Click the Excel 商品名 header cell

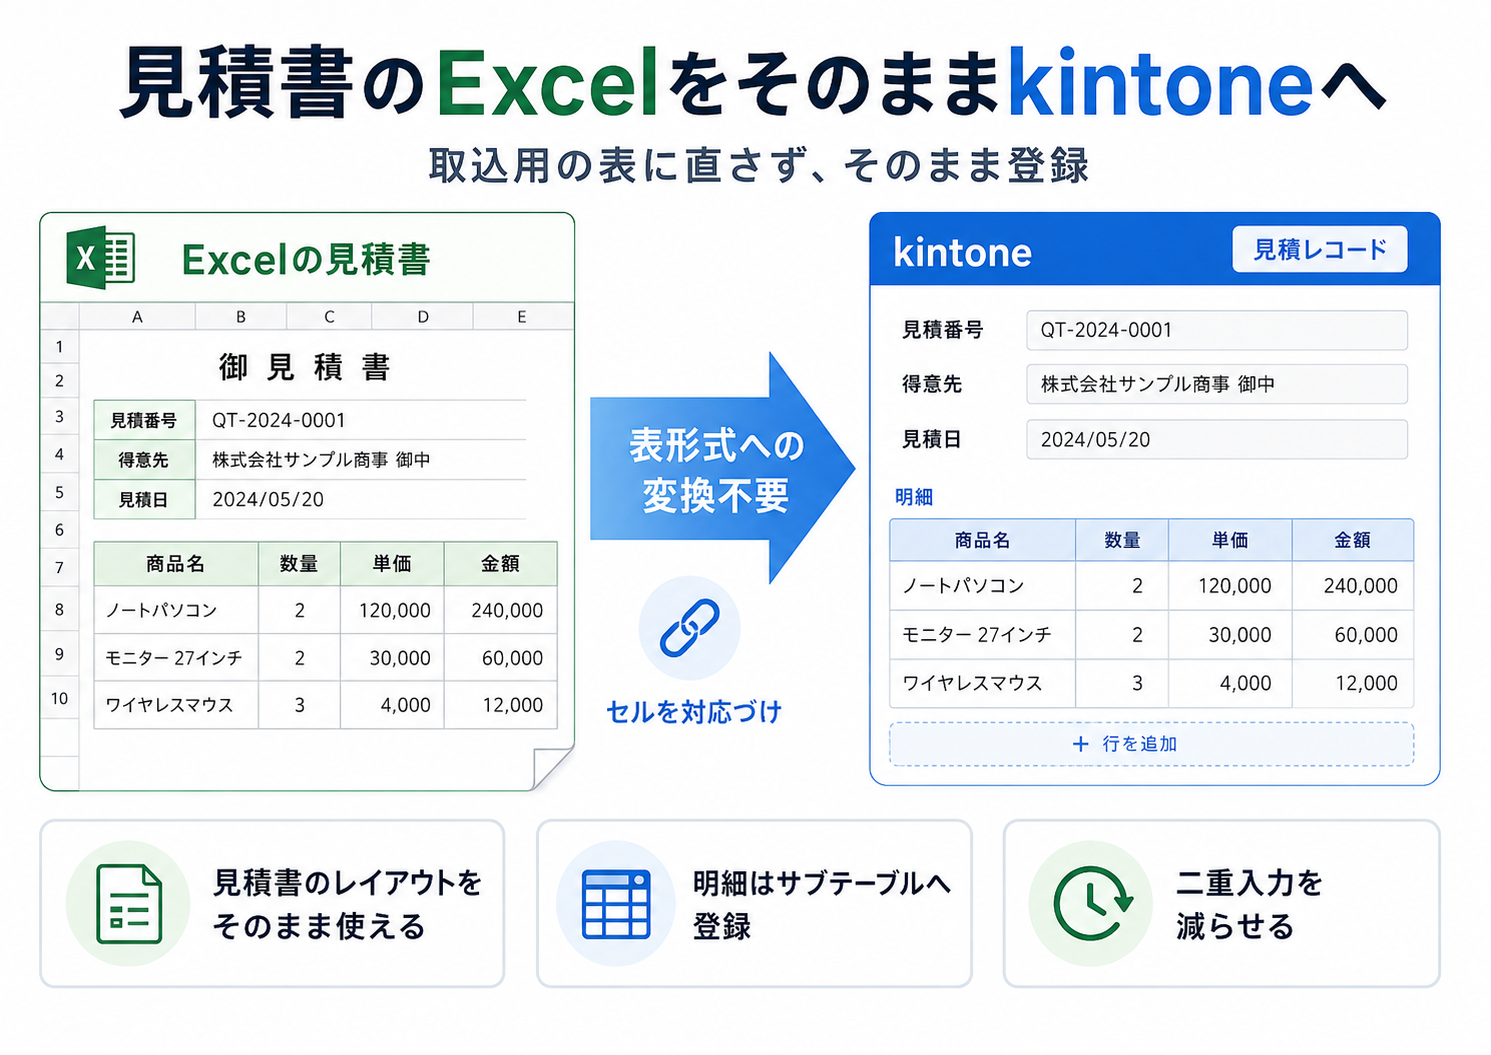[x=176, y=564]
